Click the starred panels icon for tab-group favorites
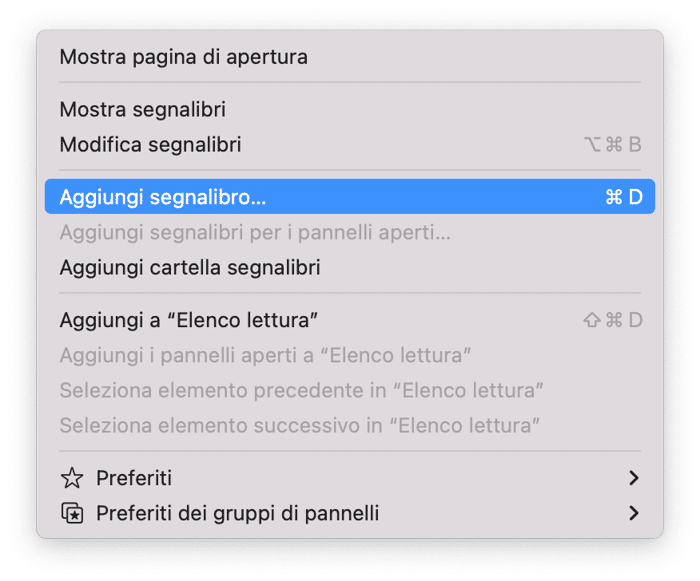Image resolution: width=700 pixels, height=581 pixels. tap(72, 514)
